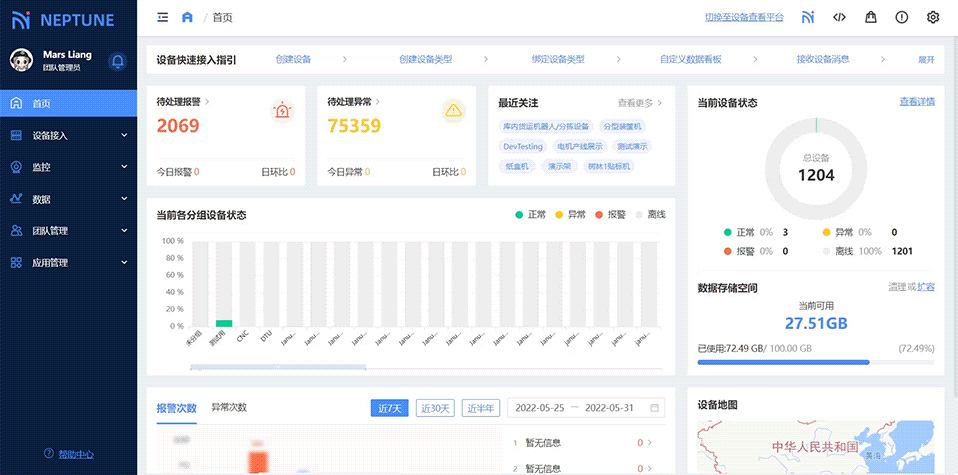Toggle the 离线 legend in group chart
Screen dimensions: 958x475
(650, 215)
